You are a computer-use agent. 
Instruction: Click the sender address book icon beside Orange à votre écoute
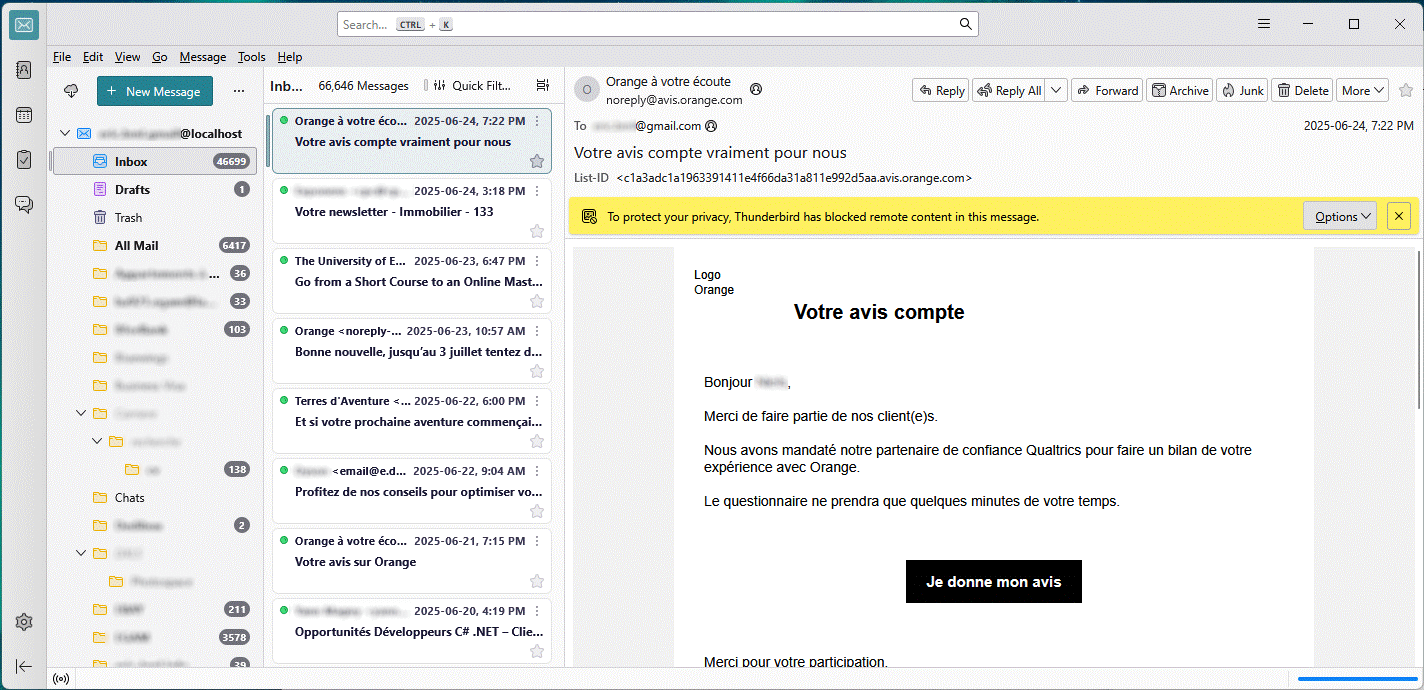click(756, 89)
